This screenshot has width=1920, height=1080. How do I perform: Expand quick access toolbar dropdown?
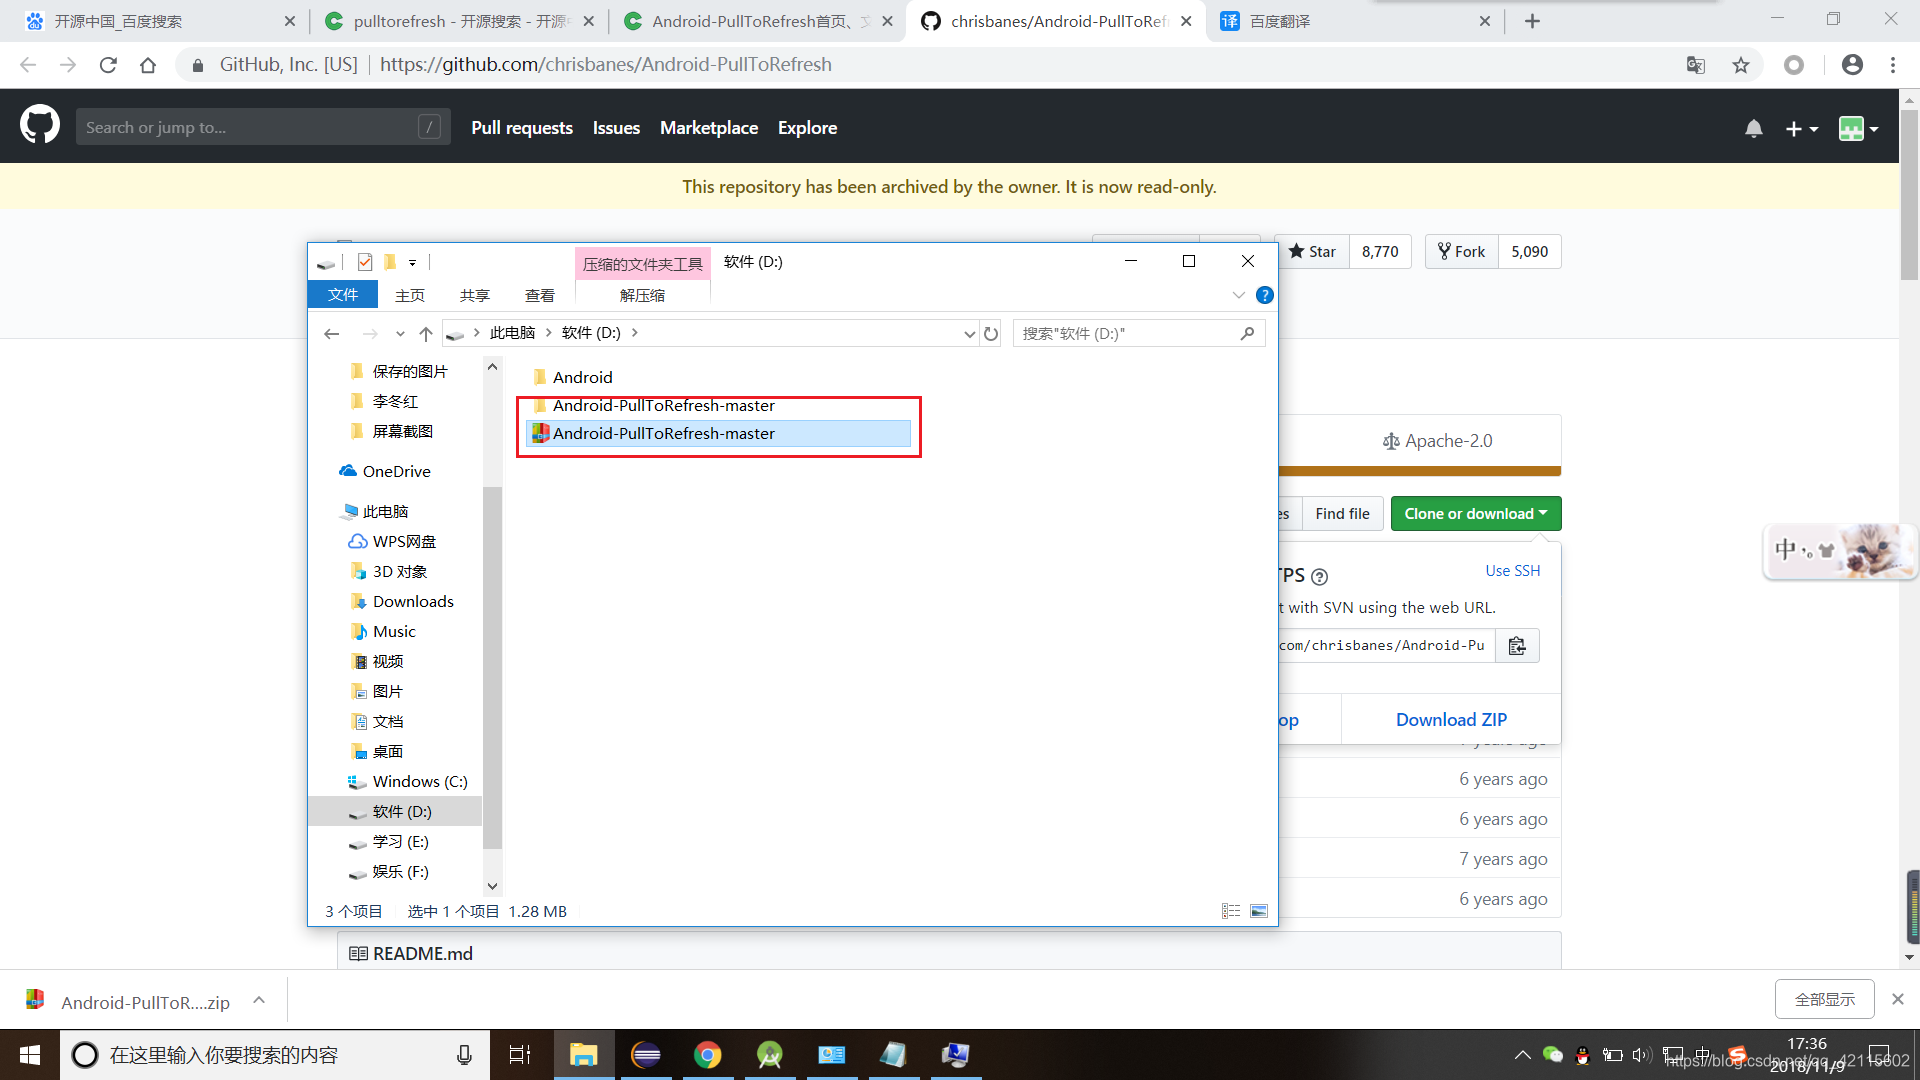point(412,262)
